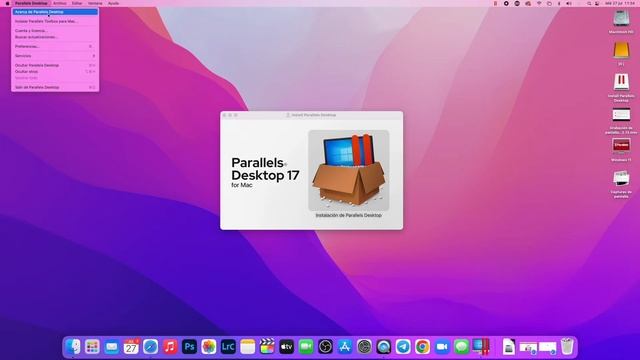Open Telegram from the Dock

403,347
